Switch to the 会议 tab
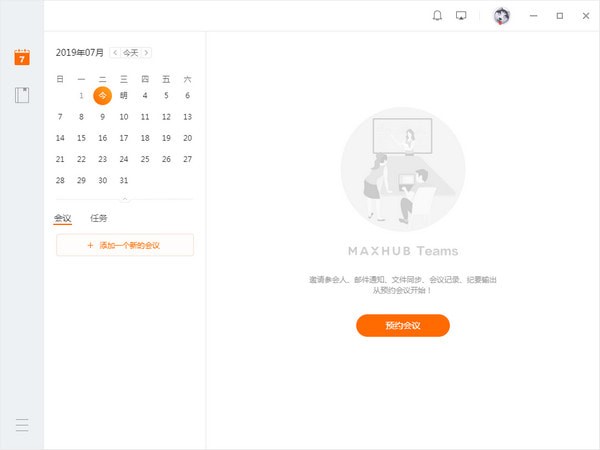The height and width of the screenshot is (450, 600). coord(62,218)
